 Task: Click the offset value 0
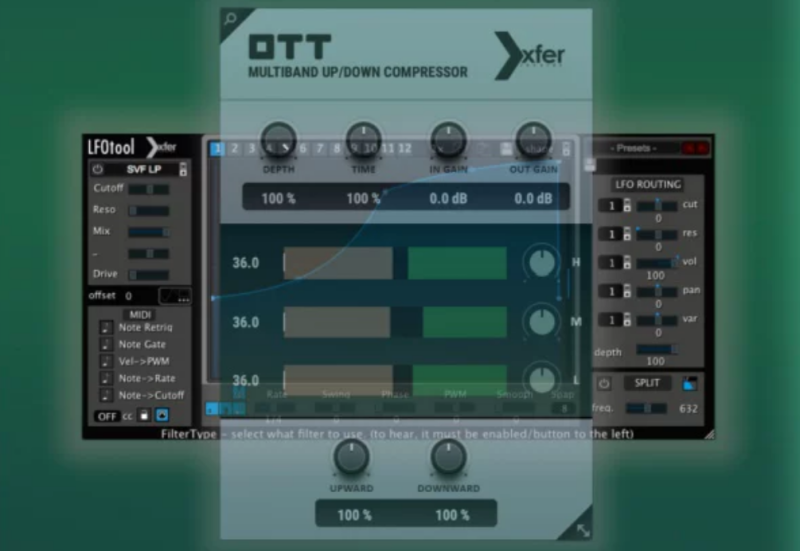click(x=129, y=296)
